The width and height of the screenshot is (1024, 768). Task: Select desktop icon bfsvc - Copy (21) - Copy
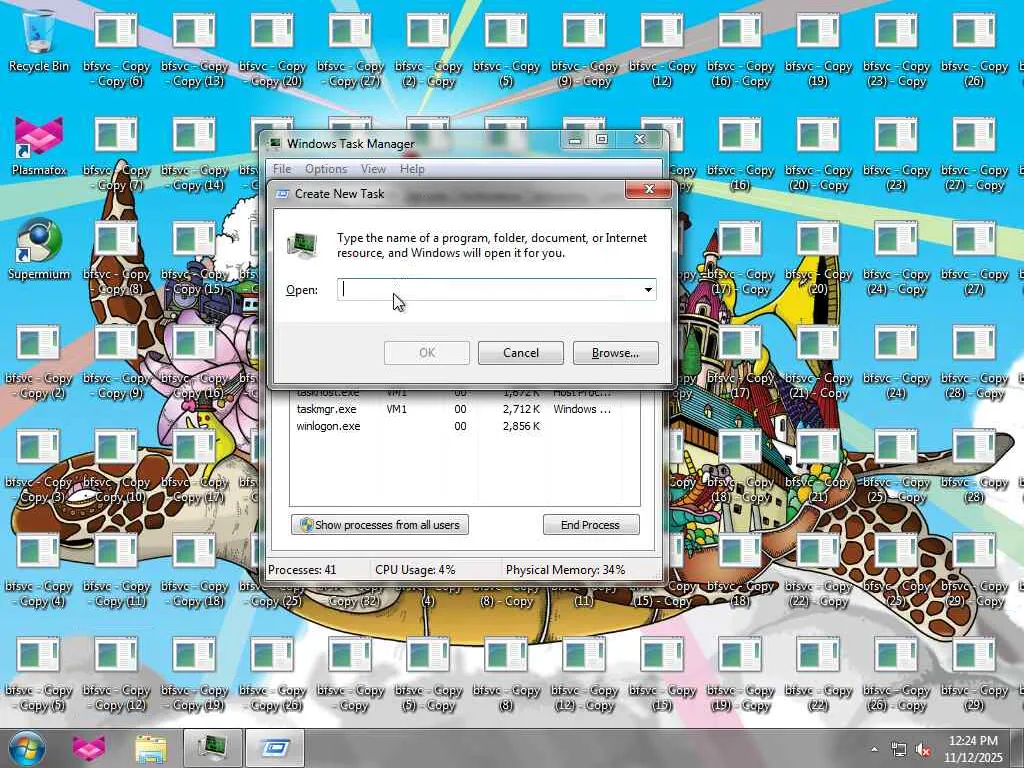(818, 362)
